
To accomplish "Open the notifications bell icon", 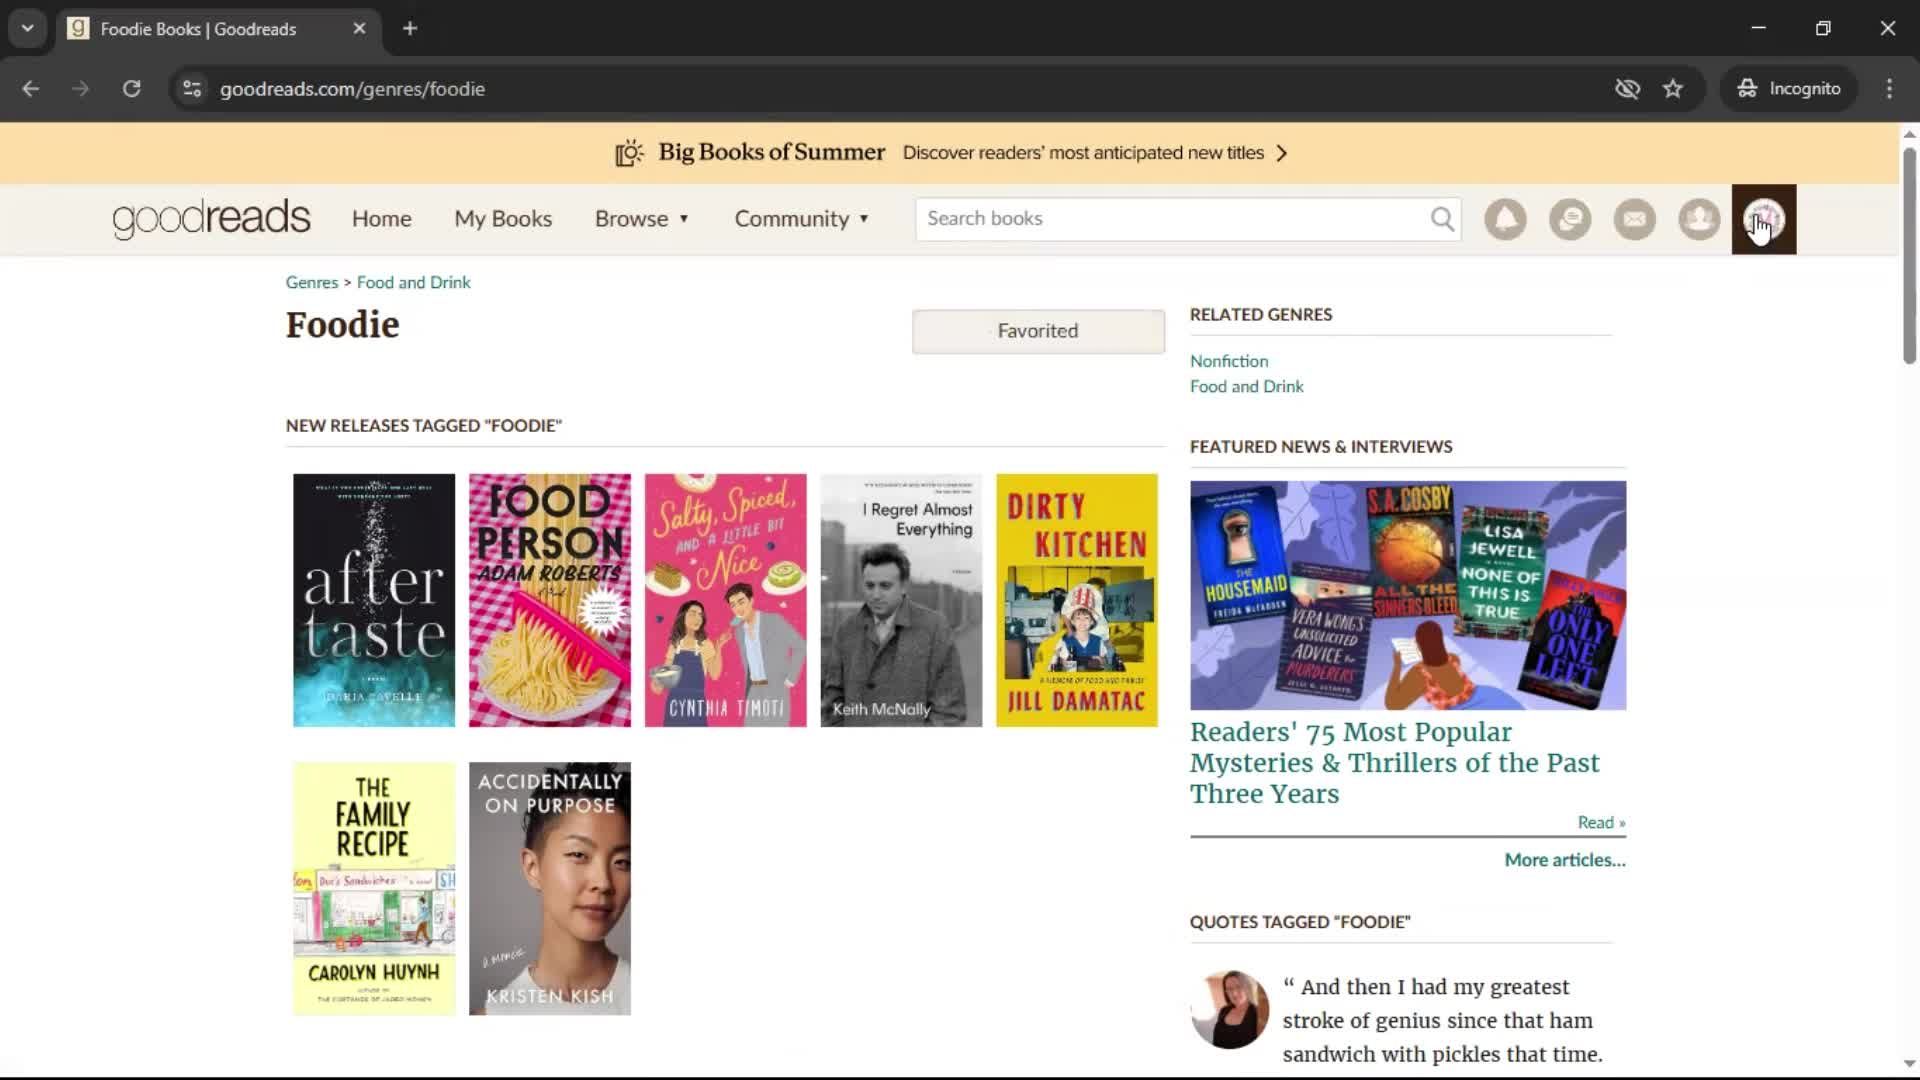I will (1505, 219).
